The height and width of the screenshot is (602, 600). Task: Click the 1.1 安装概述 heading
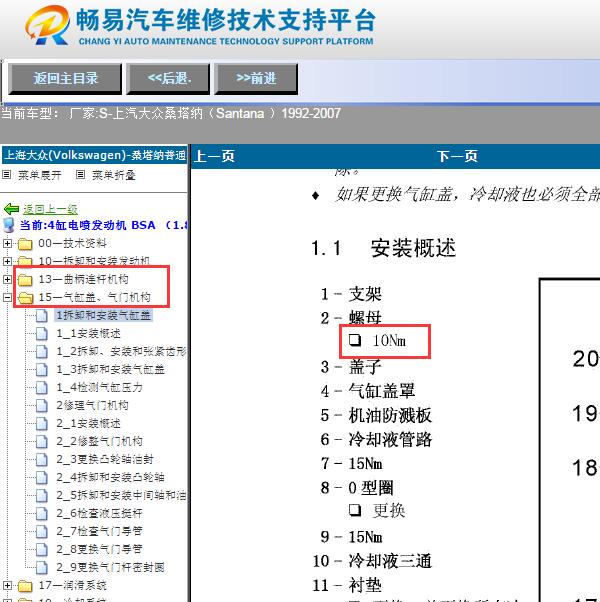point(383,248)
